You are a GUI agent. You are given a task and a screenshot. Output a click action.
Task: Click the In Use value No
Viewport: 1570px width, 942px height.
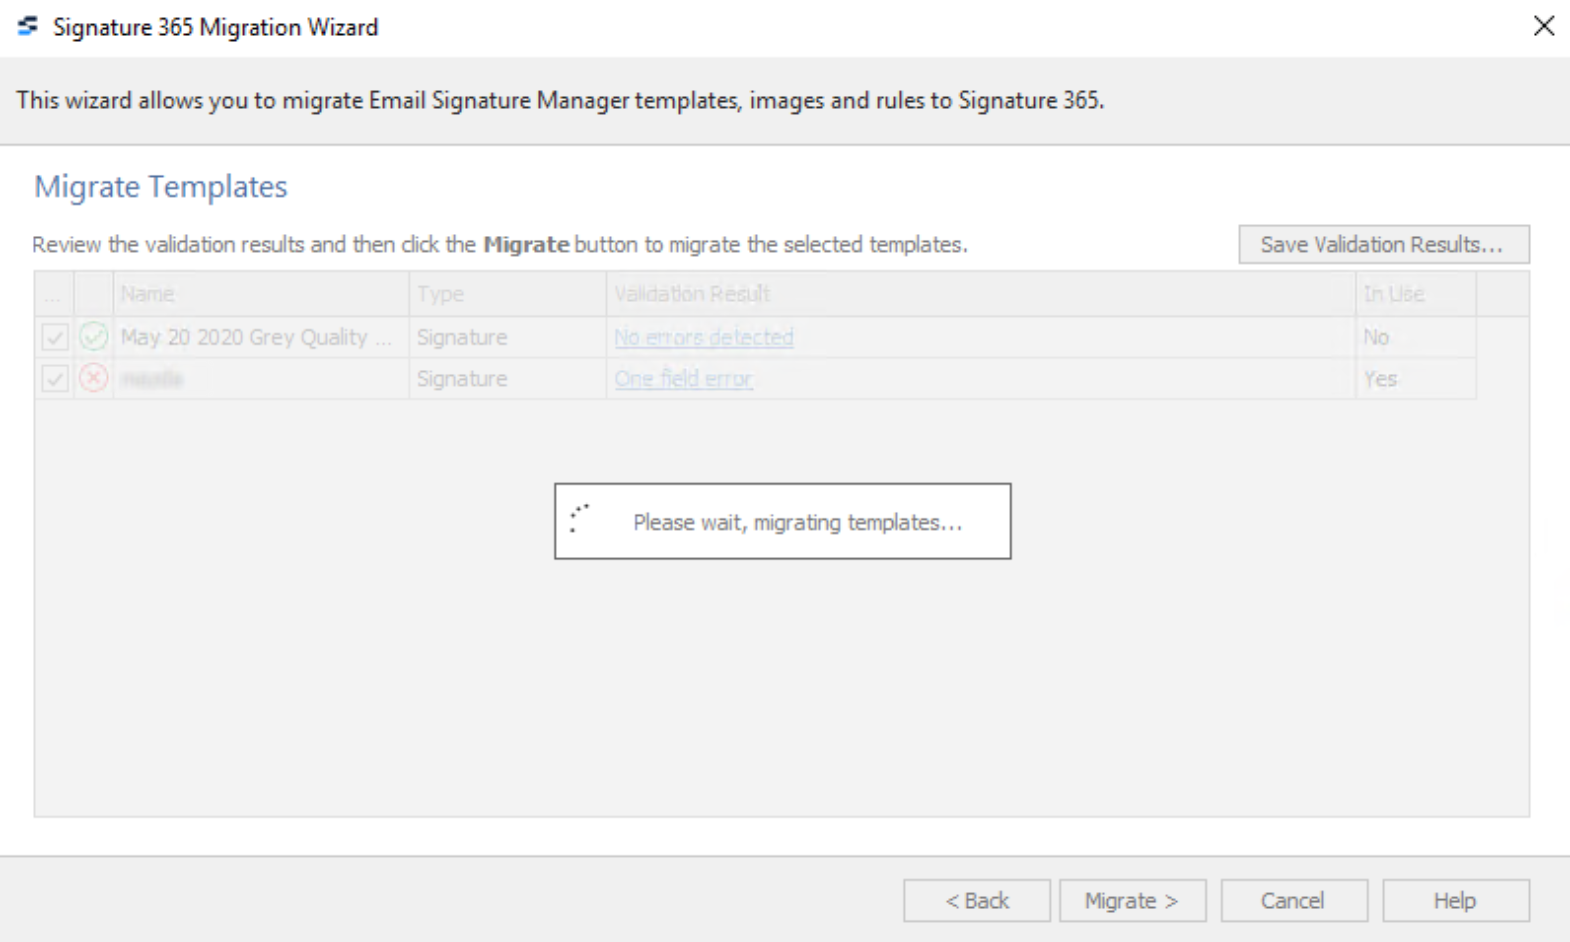(1376, 337)
